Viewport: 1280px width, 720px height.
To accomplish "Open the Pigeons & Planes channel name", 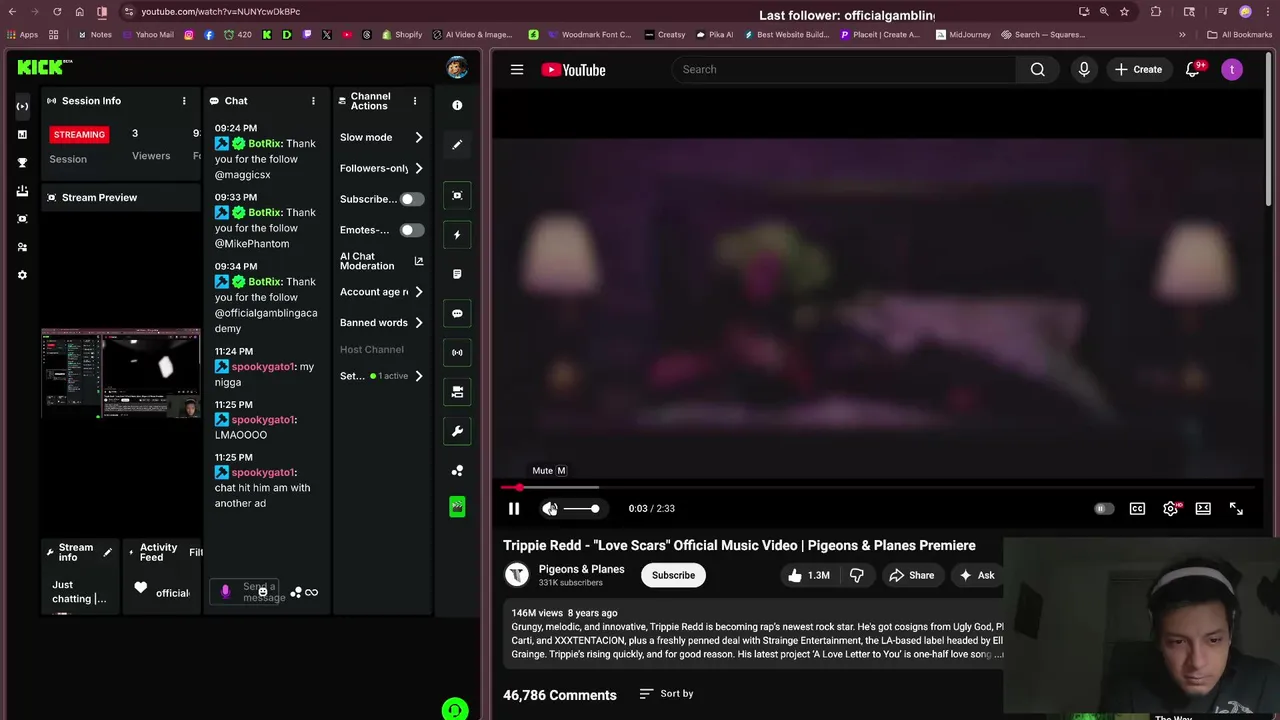I will coord(581,569).
